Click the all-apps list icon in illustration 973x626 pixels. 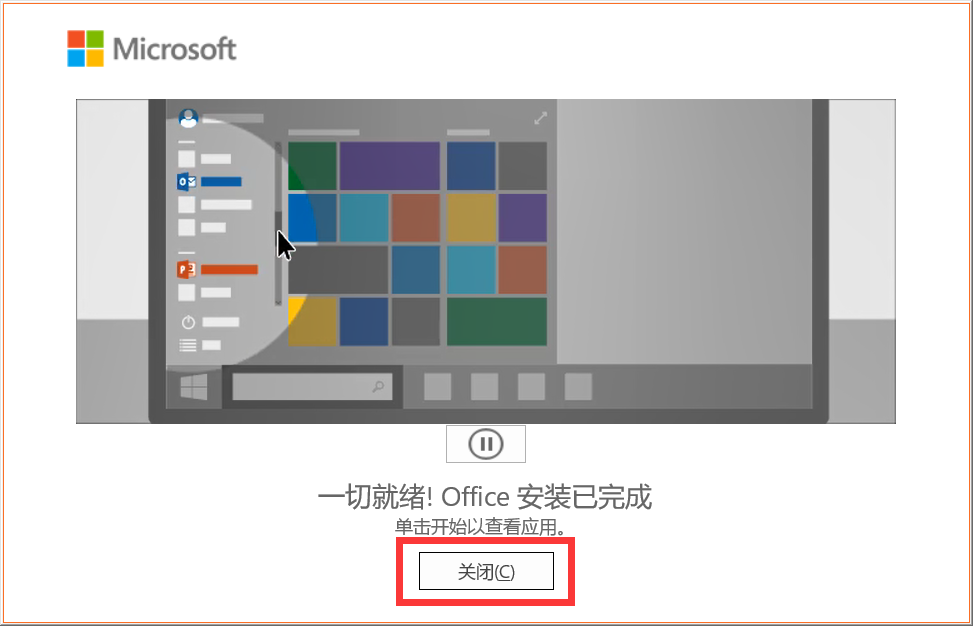coord(188,345)
